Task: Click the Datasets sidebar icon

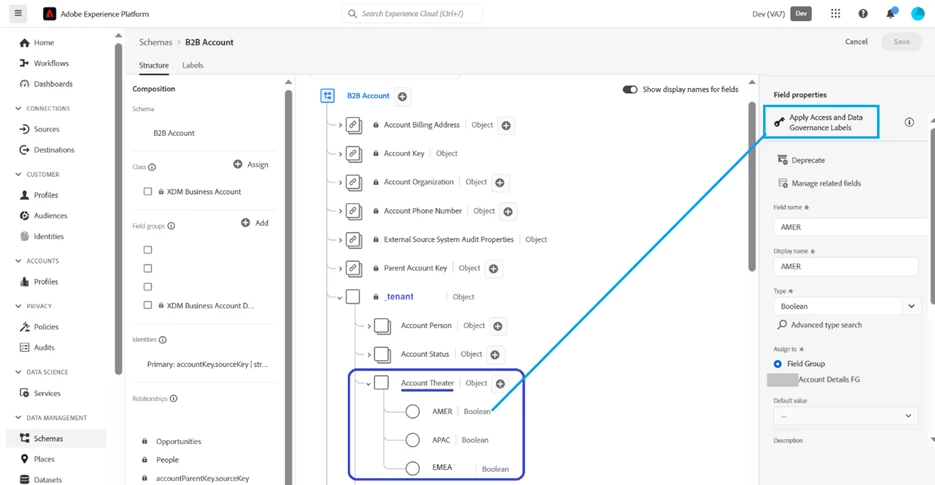Action: tap(24, 480)
